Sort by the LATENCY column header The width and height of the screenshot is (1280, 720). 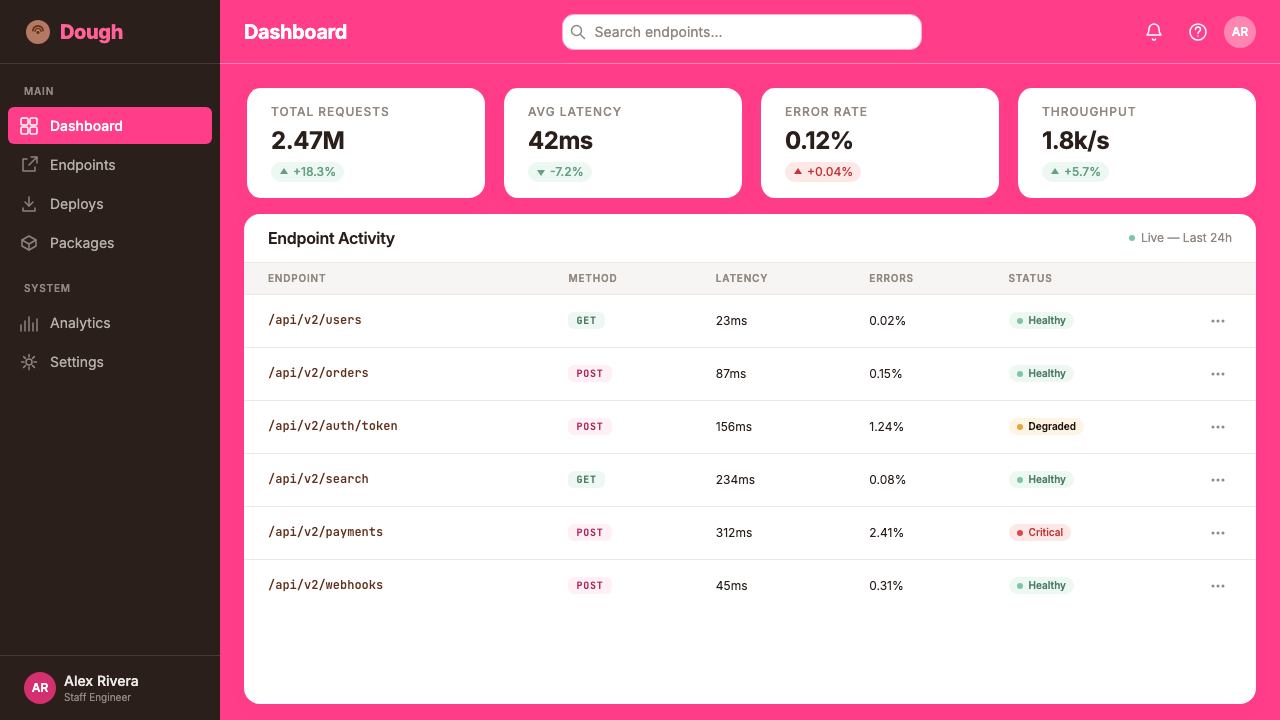[742, 278]
